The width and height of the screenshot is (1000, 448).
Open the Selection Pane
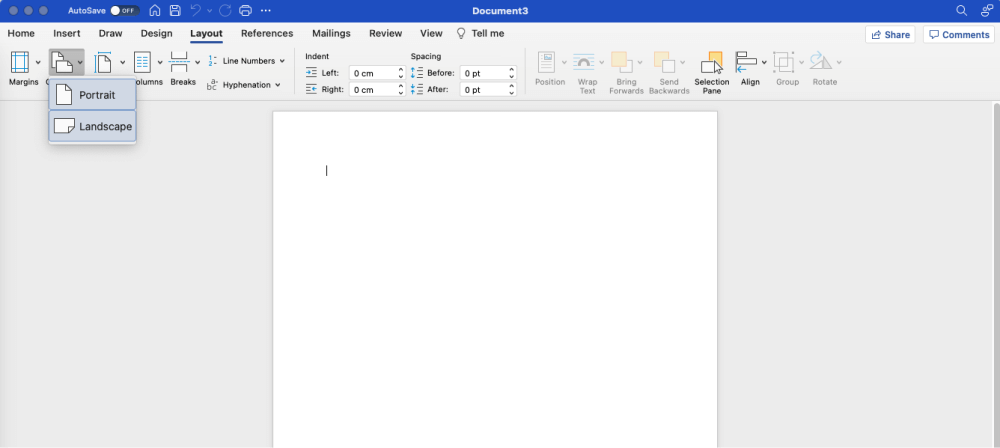coord(712,73)
